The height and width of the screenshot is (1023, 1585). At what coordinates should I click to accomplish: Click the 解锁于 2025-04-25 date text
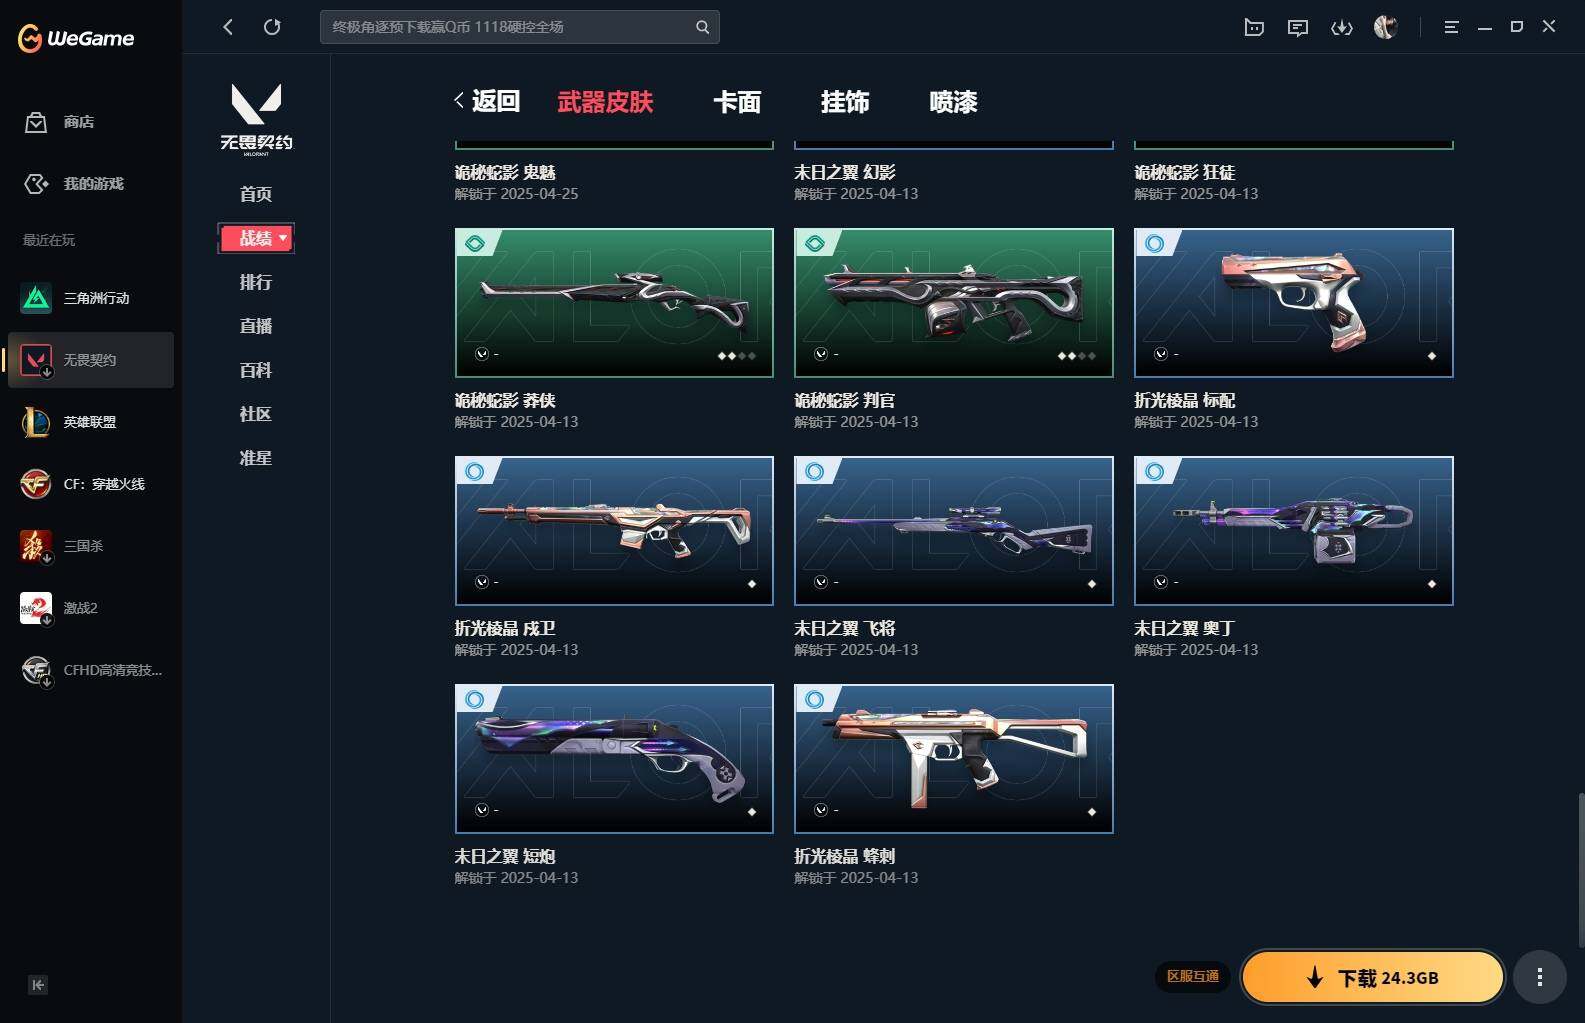coord(516,194)
